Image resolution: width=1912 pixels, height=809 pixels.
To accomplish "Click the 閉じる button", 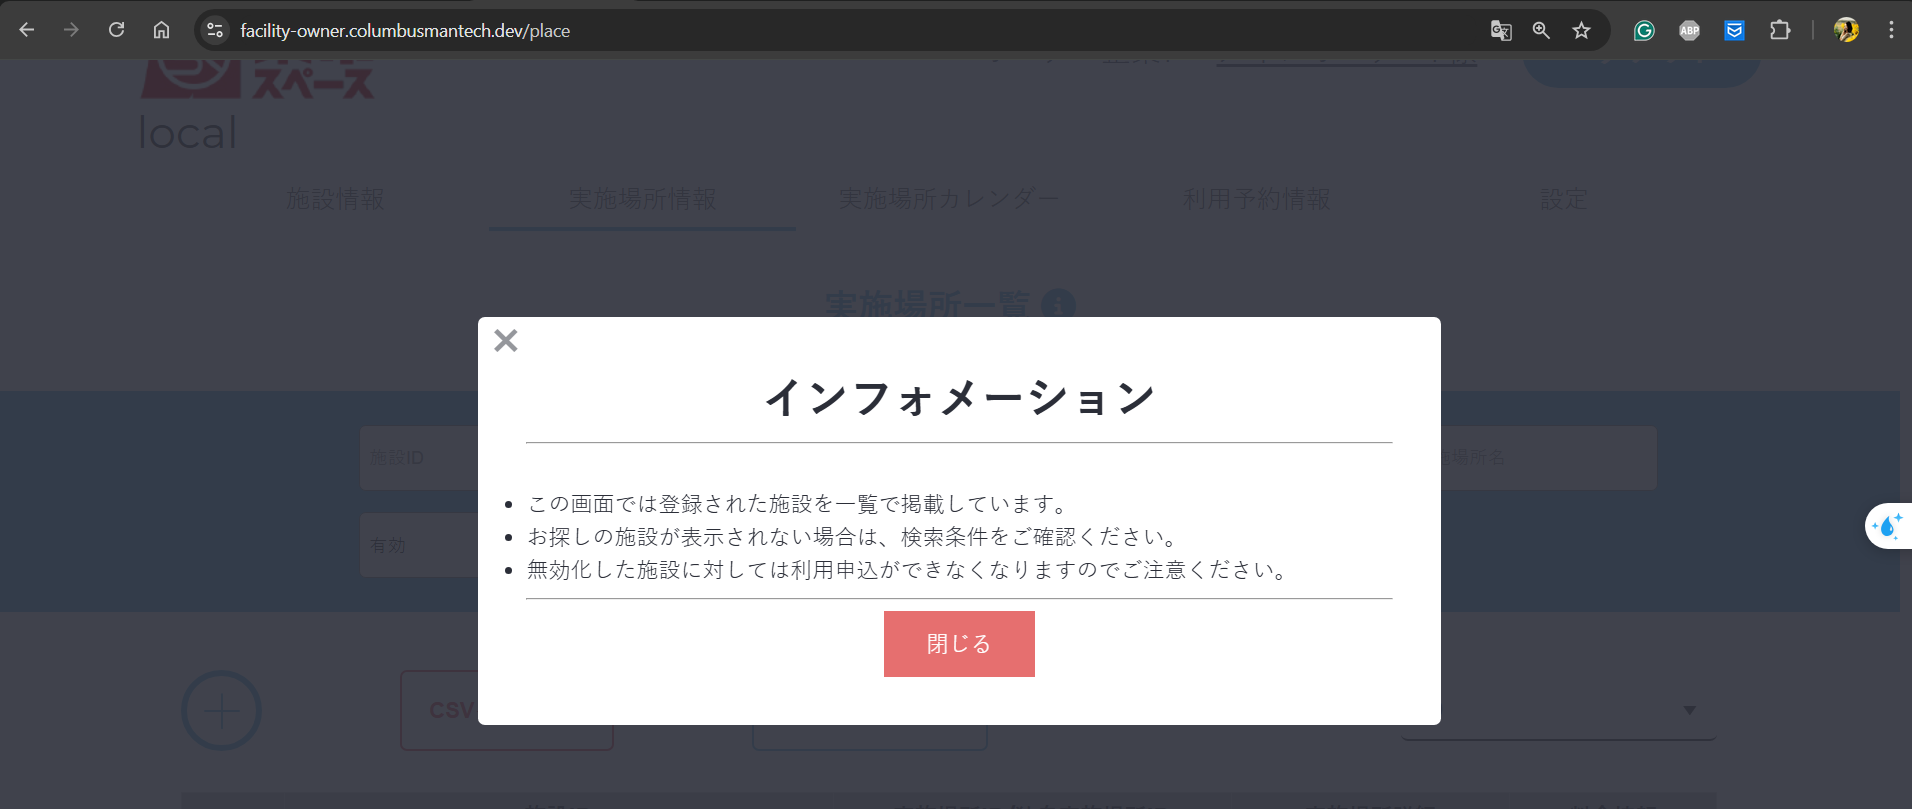I will pos(958,644).
